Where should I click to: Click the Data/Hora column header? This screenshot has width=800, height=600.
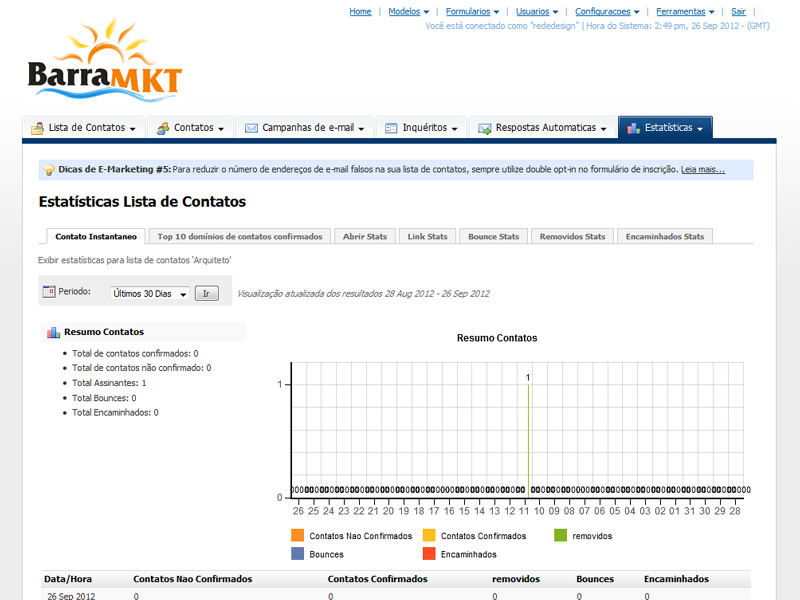point(68,579)
